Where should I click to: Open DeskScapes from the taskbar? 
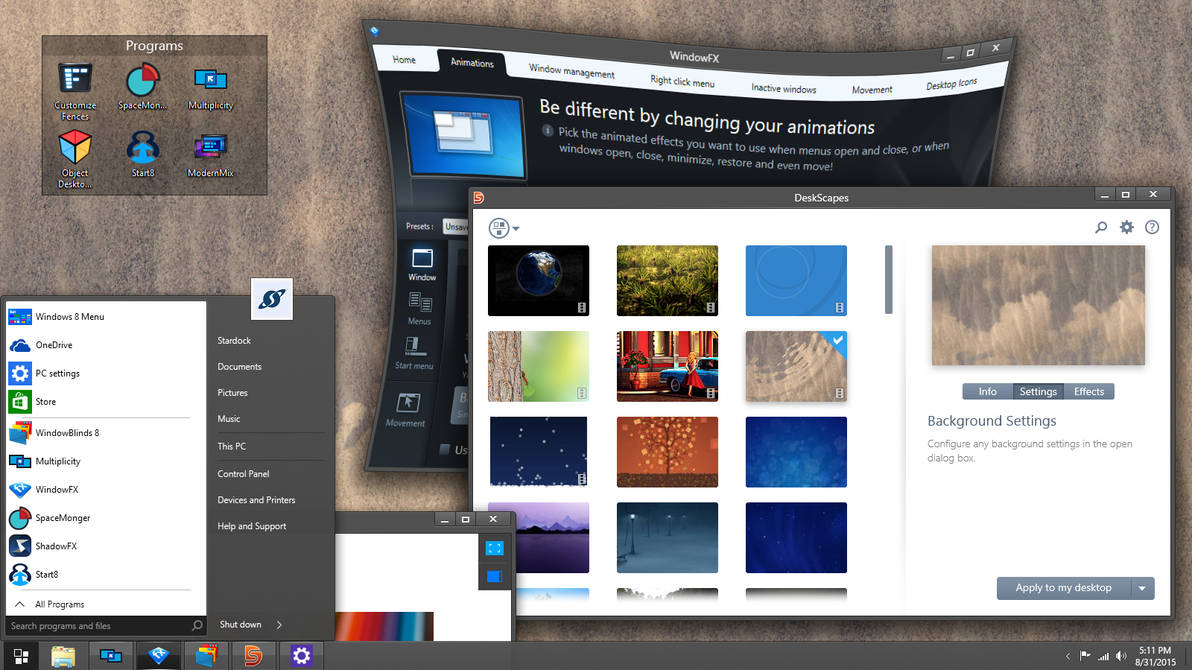point(253,656)
